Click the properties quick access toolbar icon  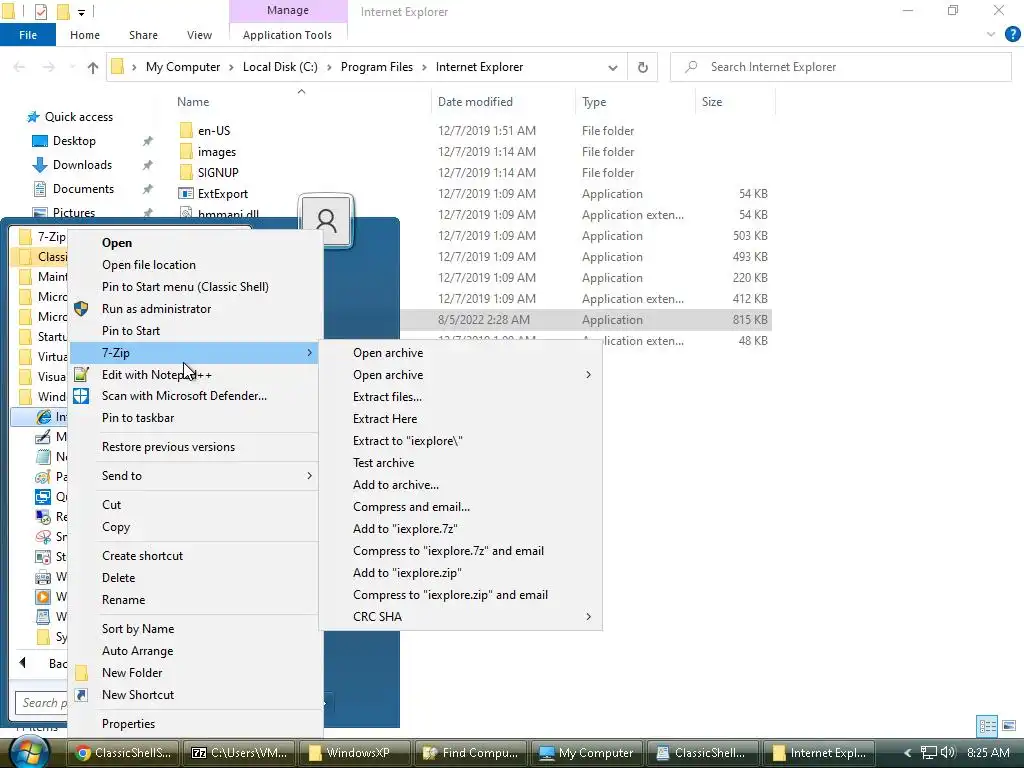click(x=40, y=12)
